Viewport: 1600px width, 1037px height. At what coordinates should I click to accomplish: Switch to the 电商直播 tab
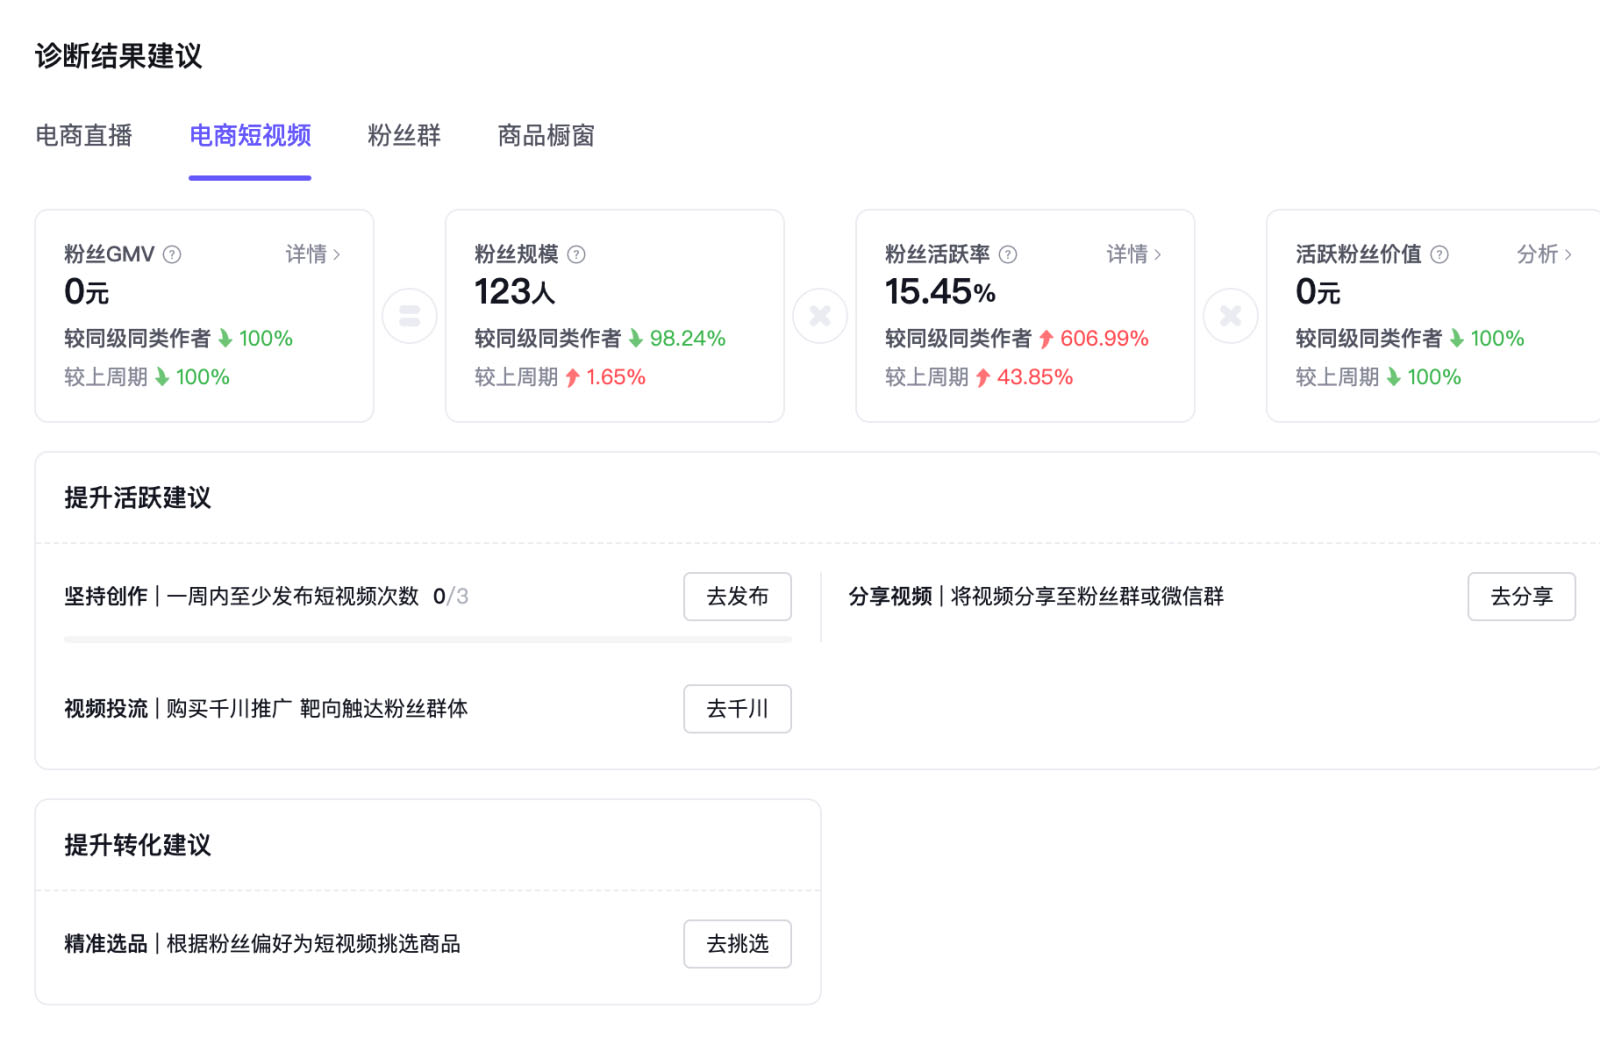(84, 136)
